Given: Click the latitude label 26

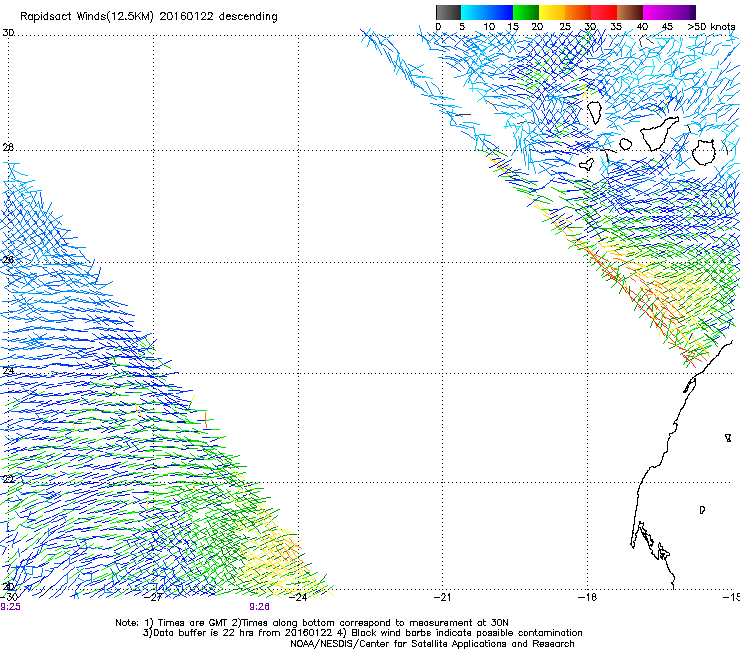Looking at the screenshot, I should tap(8, 260).
